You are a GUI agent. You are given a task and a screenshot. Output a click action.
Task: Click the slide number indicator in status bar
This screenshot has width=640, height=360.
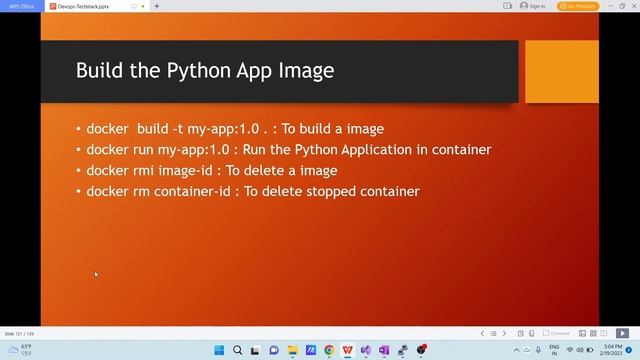pyautogui.click(x=19, y=334)
